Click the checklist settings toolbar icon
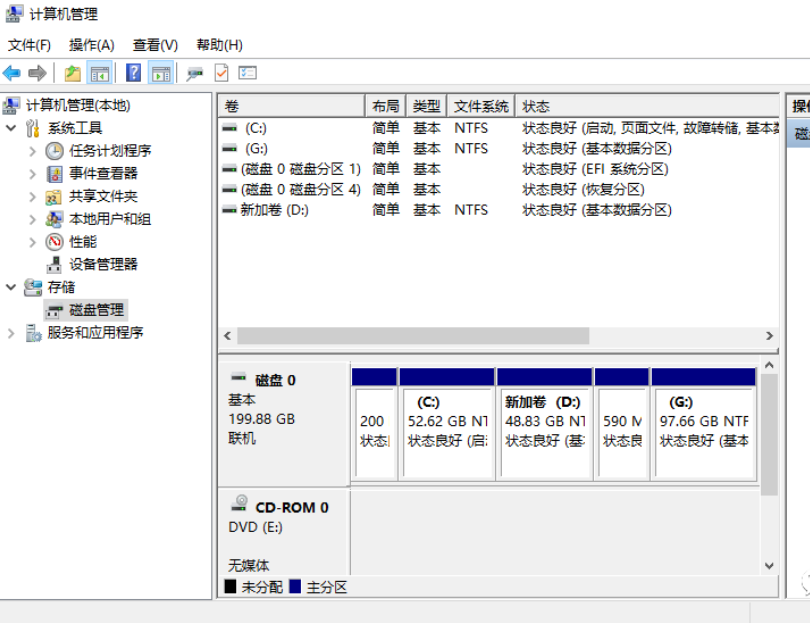The image size is (810, 623). pyautogui.click(x=248, y=73)
